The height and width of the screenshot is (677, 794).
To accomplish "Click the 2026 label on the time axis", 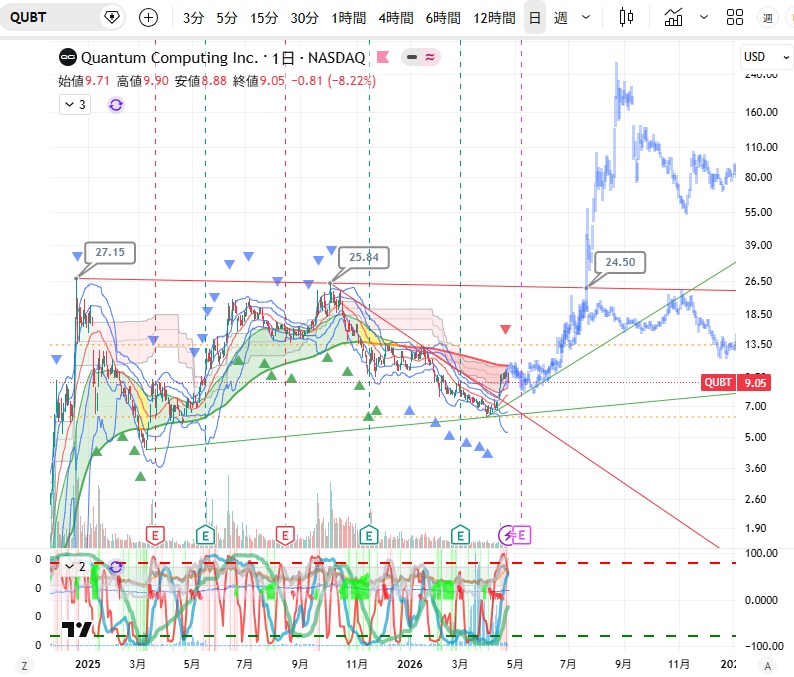I will [x=410, y=664].
